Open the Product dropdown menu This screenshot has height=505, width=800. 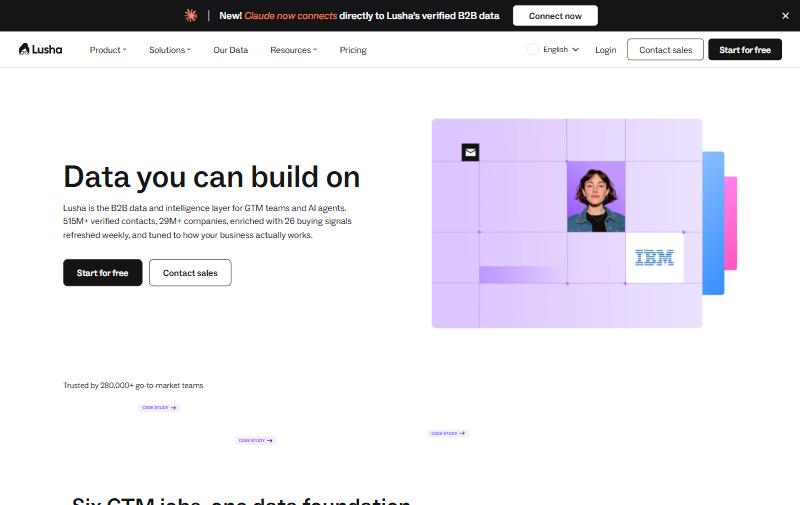point(108,50)
